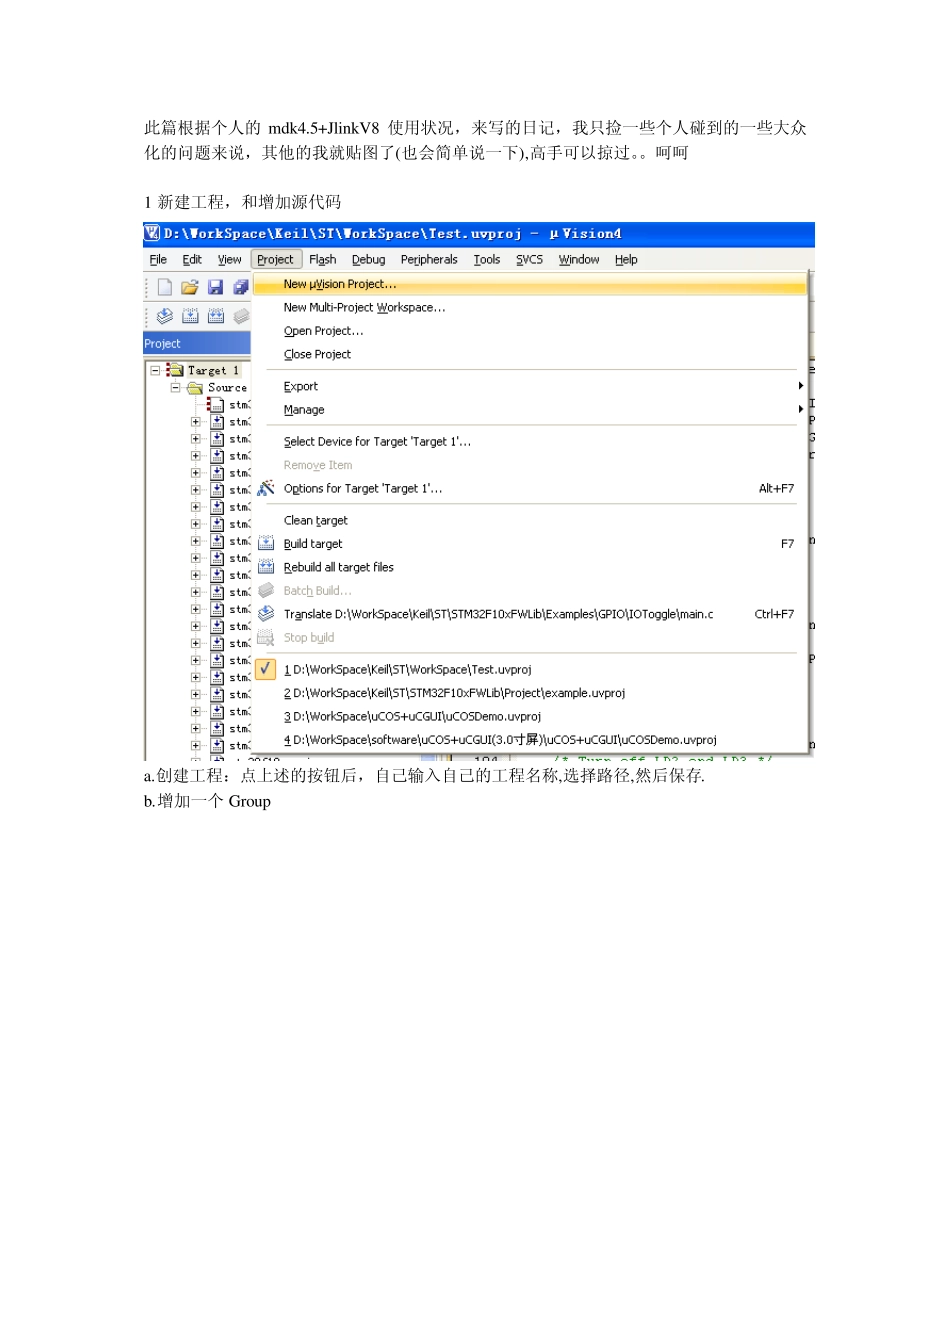The height and width of the screenshot is (1344, 950).
Task: Click the µVision logo in the title bar
Action: coord(152,233)
